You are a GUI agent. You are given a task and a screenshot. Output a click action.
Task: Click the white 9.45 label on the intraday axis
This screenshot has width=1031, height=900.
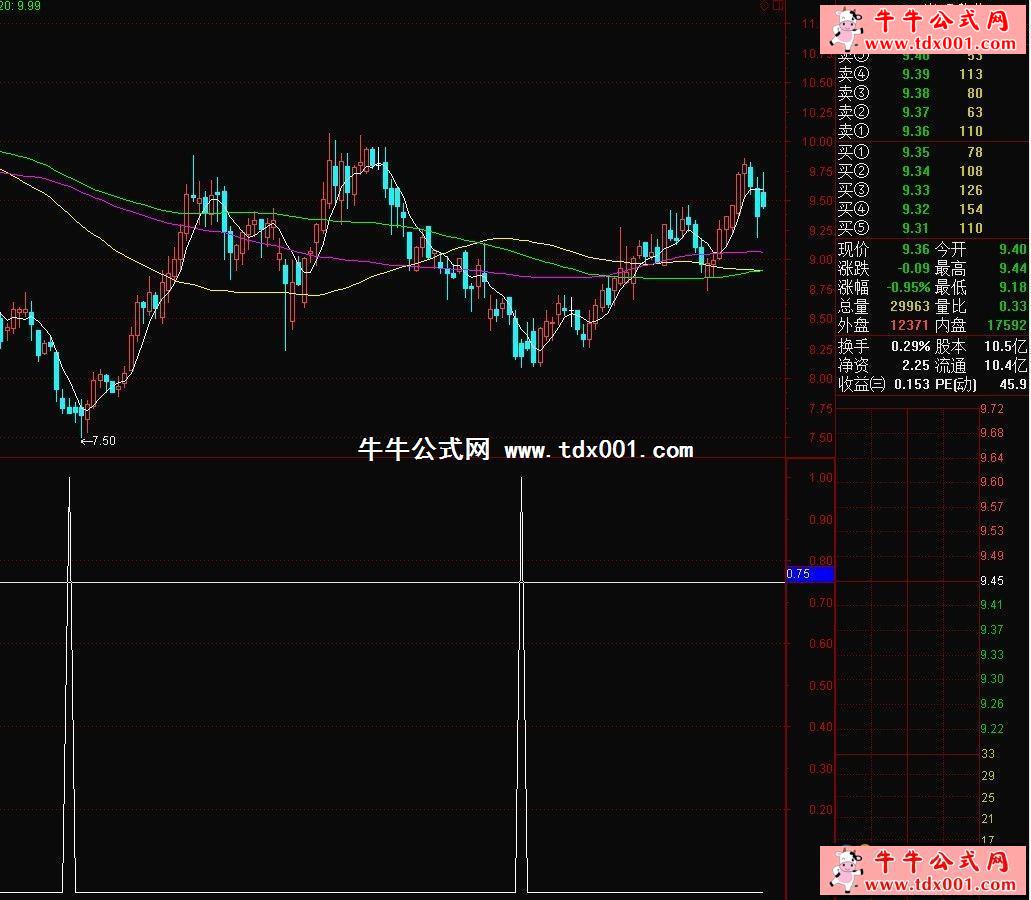(992, 581)
